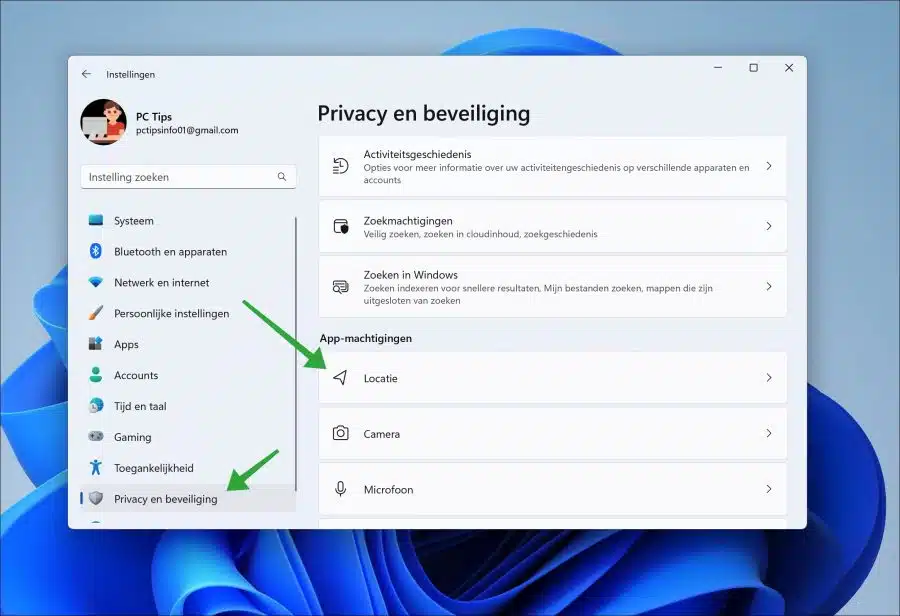Click pctipsinfo01@gmail.com account email
Viewport: 900px width, 616px height.
[x=187, y=130]
